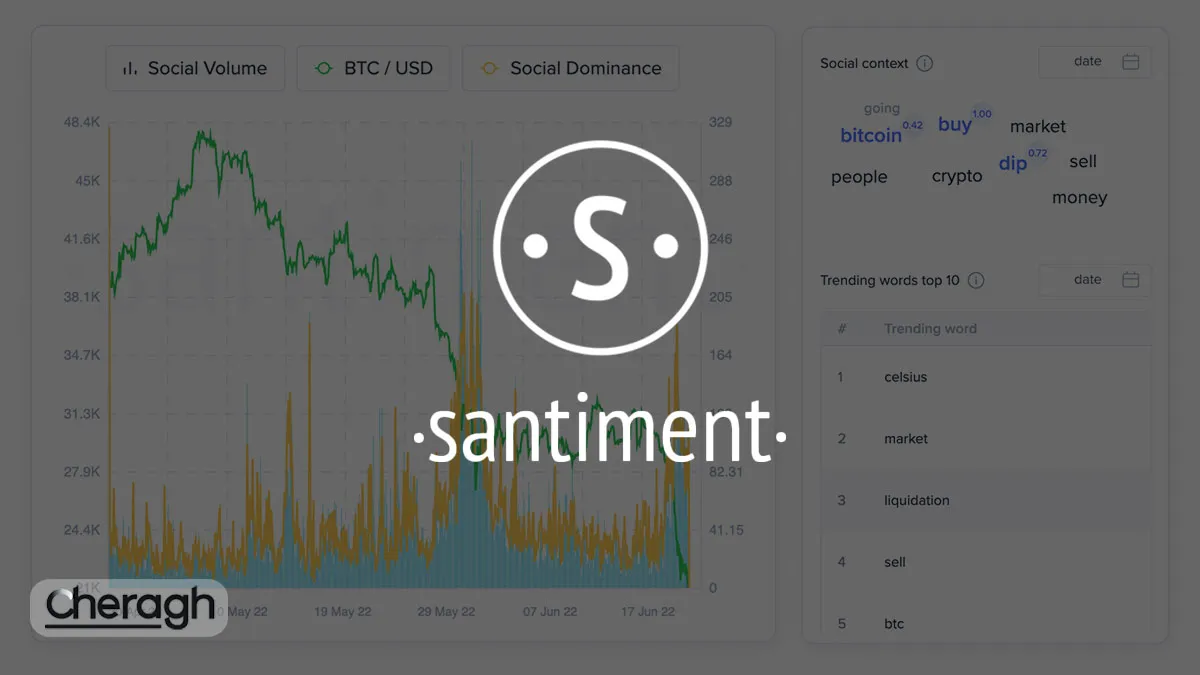
Task: Click the "82.31" right axis label
Action: click(x=725, y=472)
